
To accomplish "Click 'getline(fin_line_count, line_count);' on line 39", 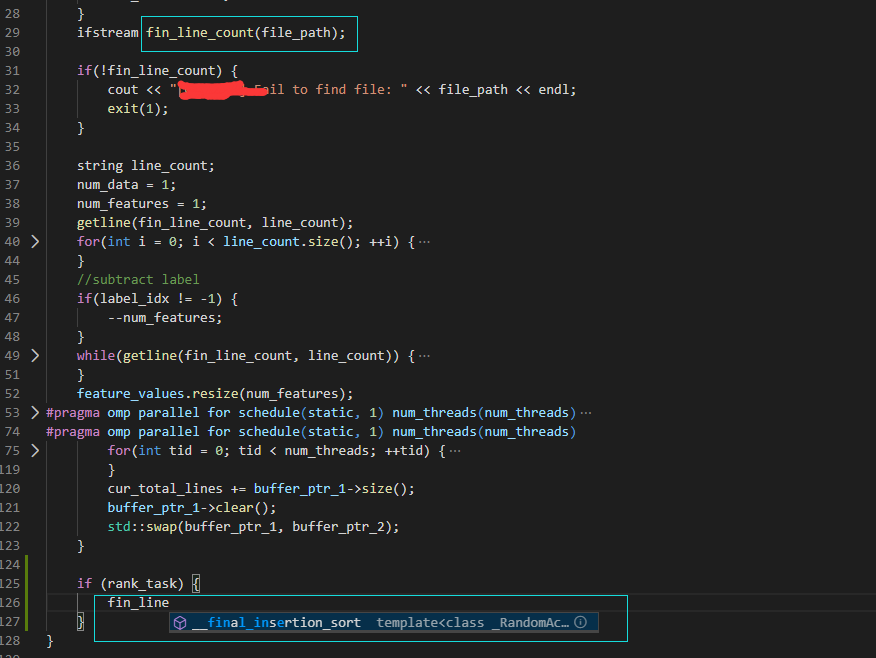I will (x=215, y=223).
